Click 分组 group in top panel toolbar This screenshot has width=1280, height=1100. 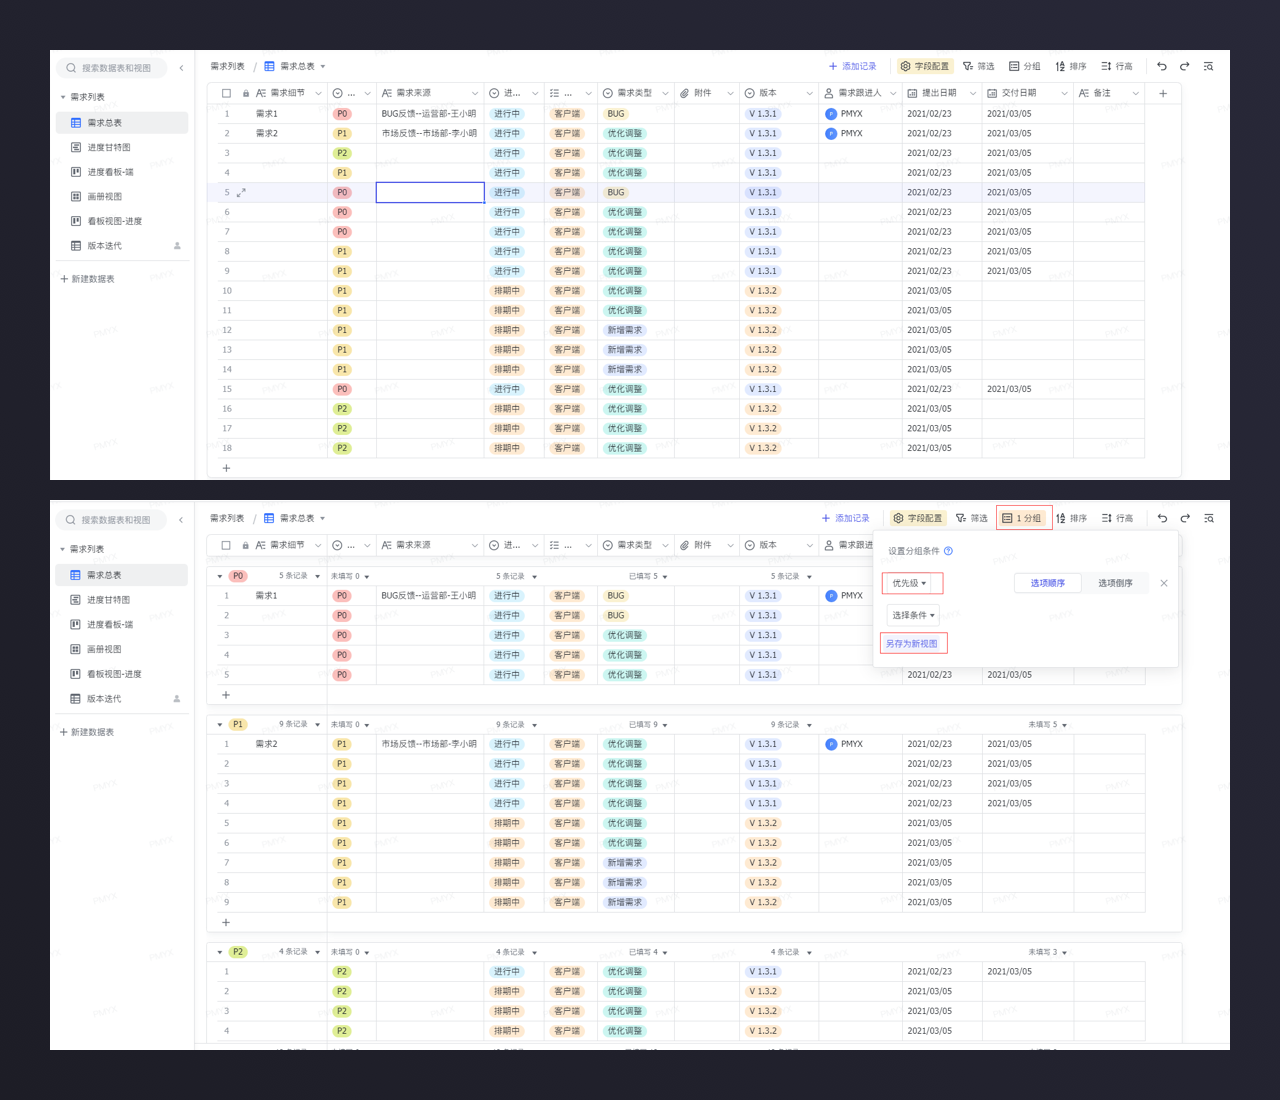pyautogui.click(x=1025, y=66)
